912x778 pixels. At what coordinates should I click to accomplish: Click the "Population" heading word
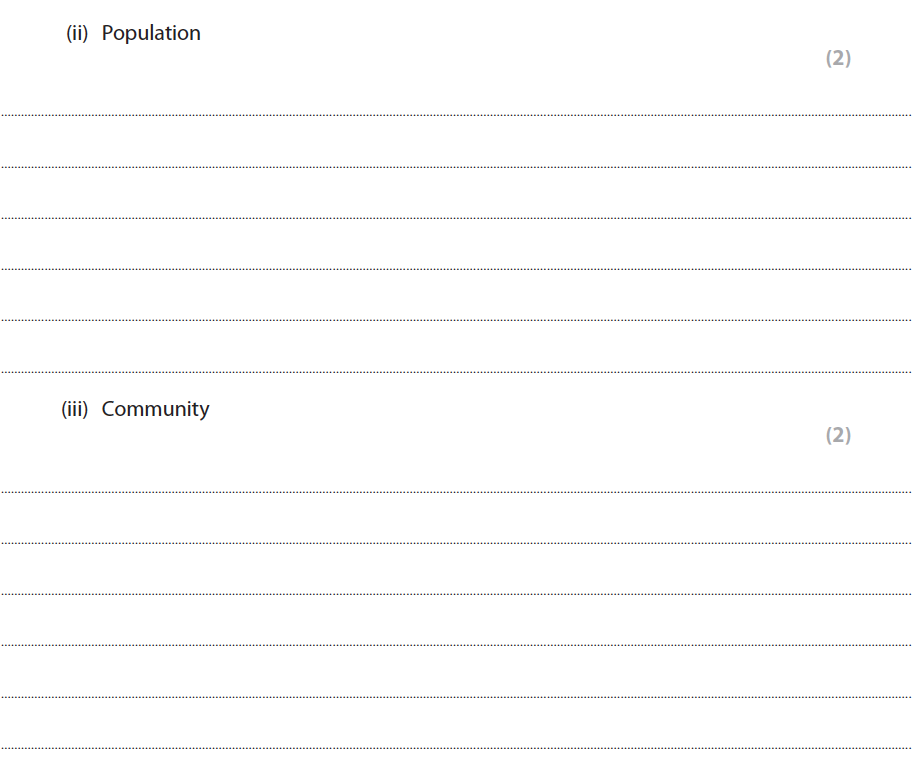click(151, 33)
